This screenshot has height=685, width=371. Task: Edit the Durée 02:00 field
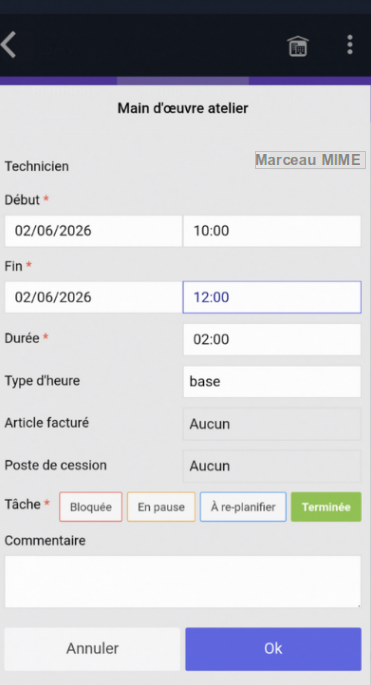[x=272, y=339]
